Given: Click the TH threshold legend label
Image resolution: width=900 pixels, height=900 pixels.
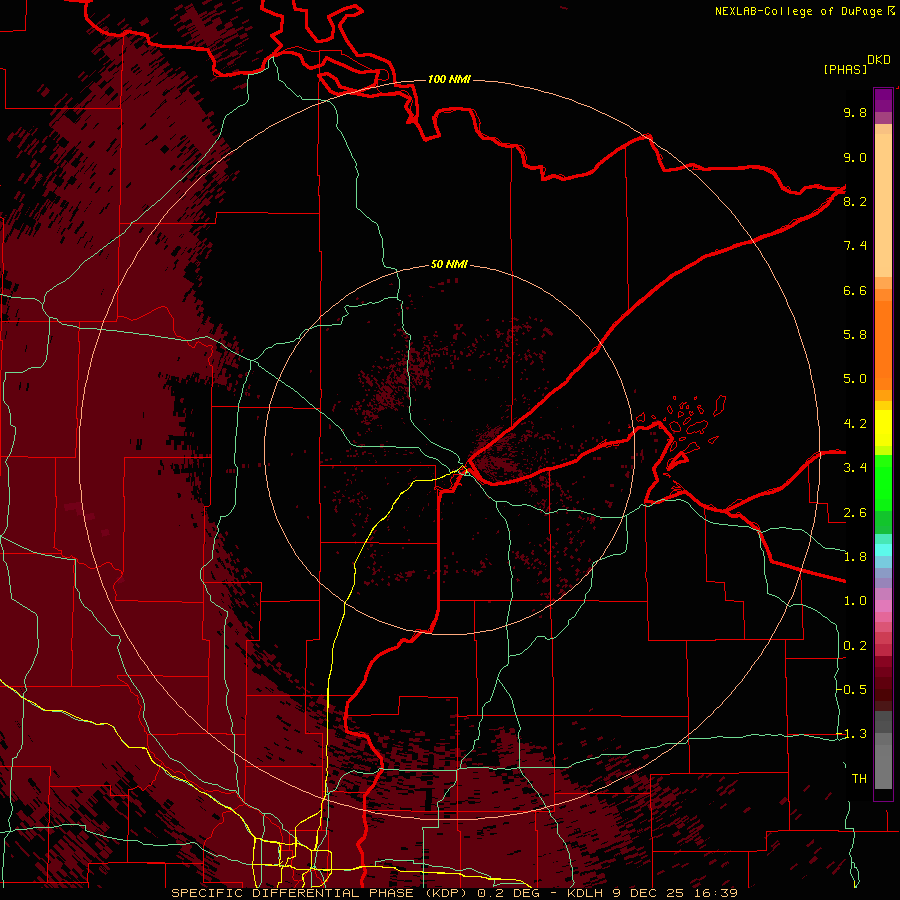Looking at the screenshot, I should [859, 779].
